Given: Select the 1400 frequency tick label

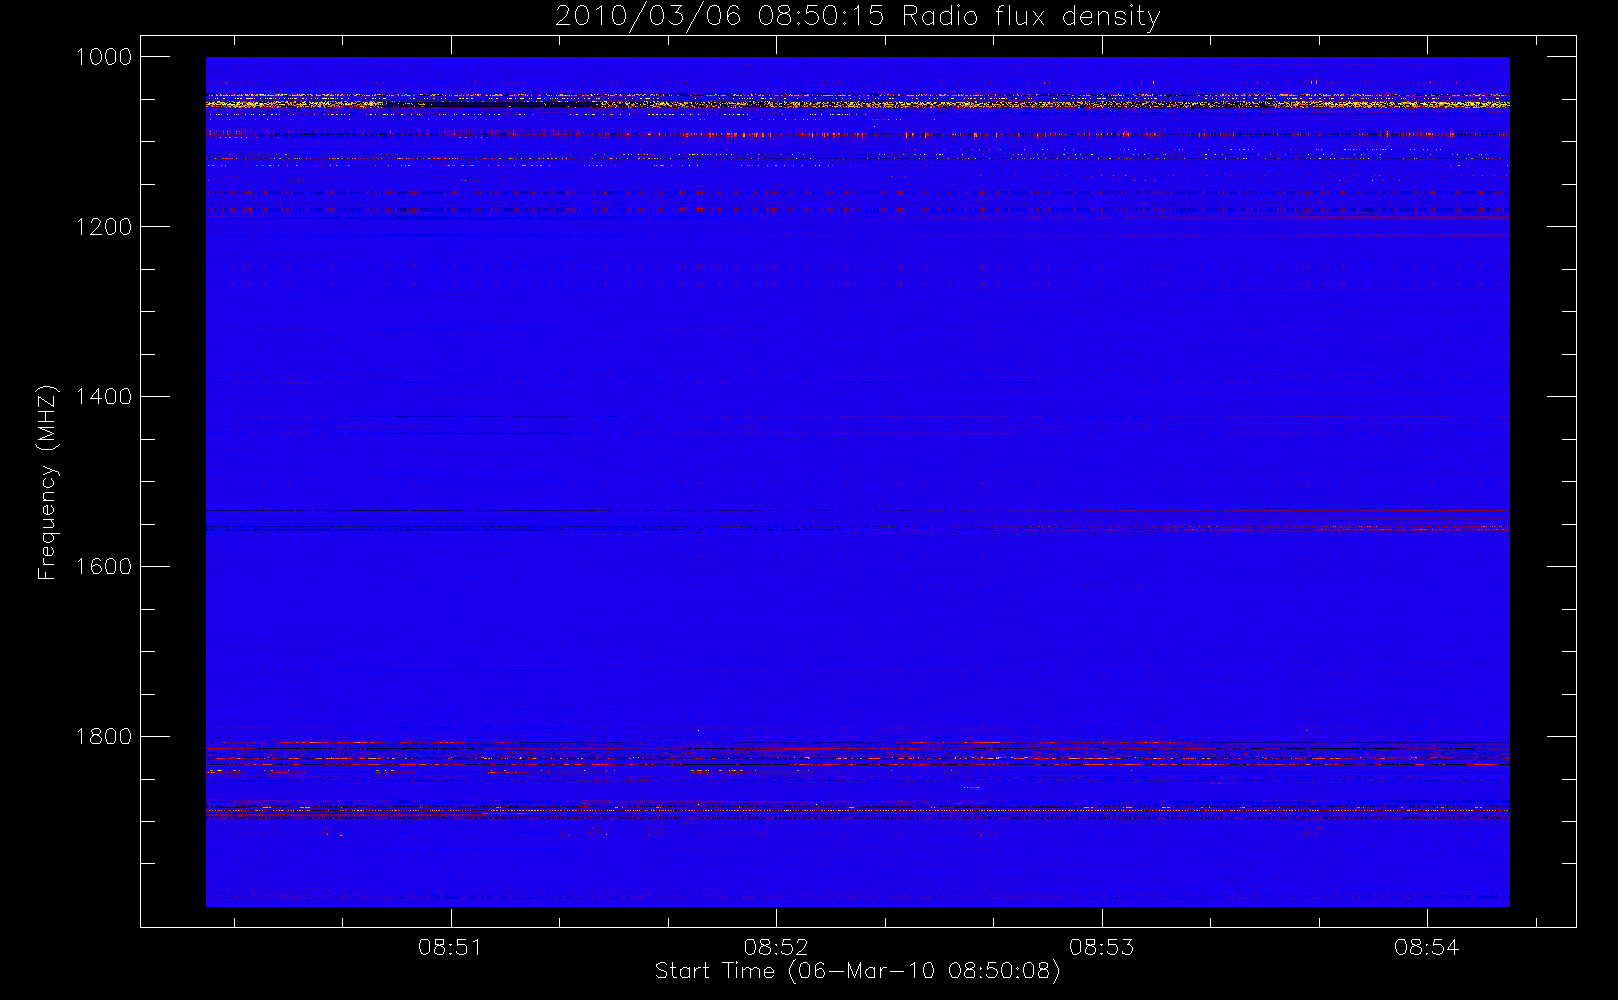Looking at the screenshot, I should [x=104, y=397].
